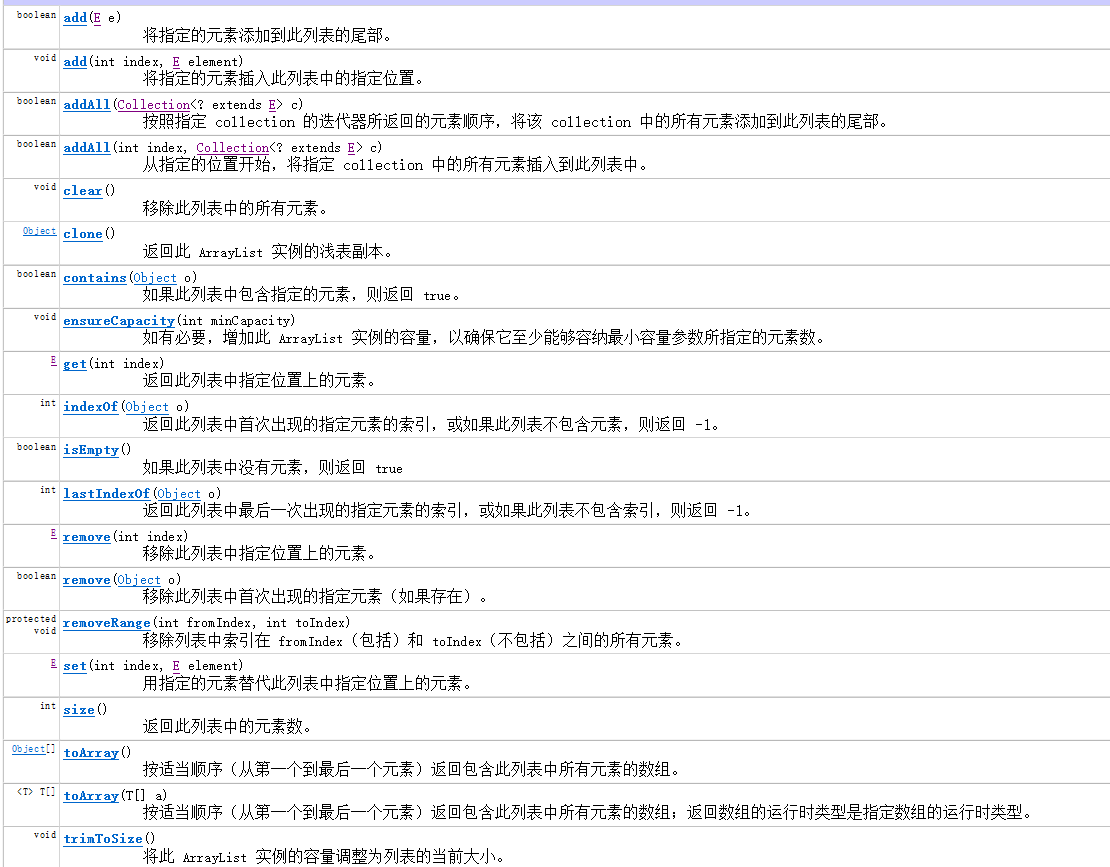Click E return type link for remove(int index)

(53, 533)
